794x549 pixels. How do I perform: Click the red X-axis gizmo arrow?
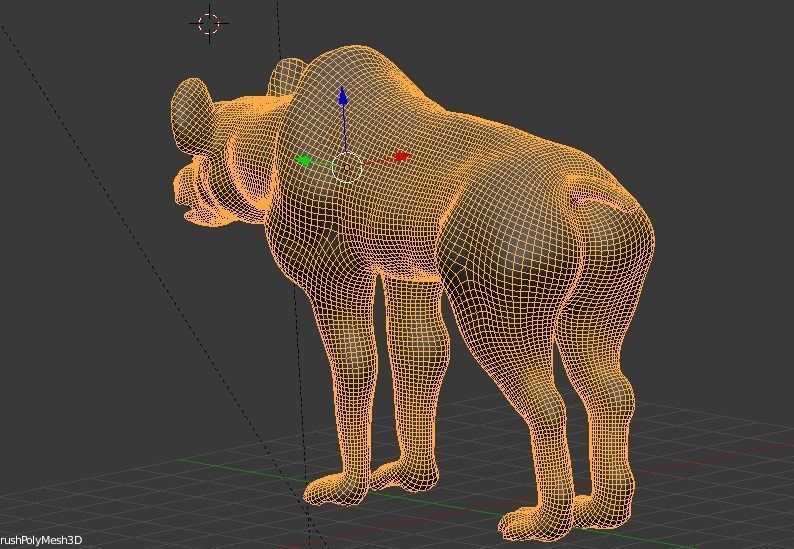[402, 156]
